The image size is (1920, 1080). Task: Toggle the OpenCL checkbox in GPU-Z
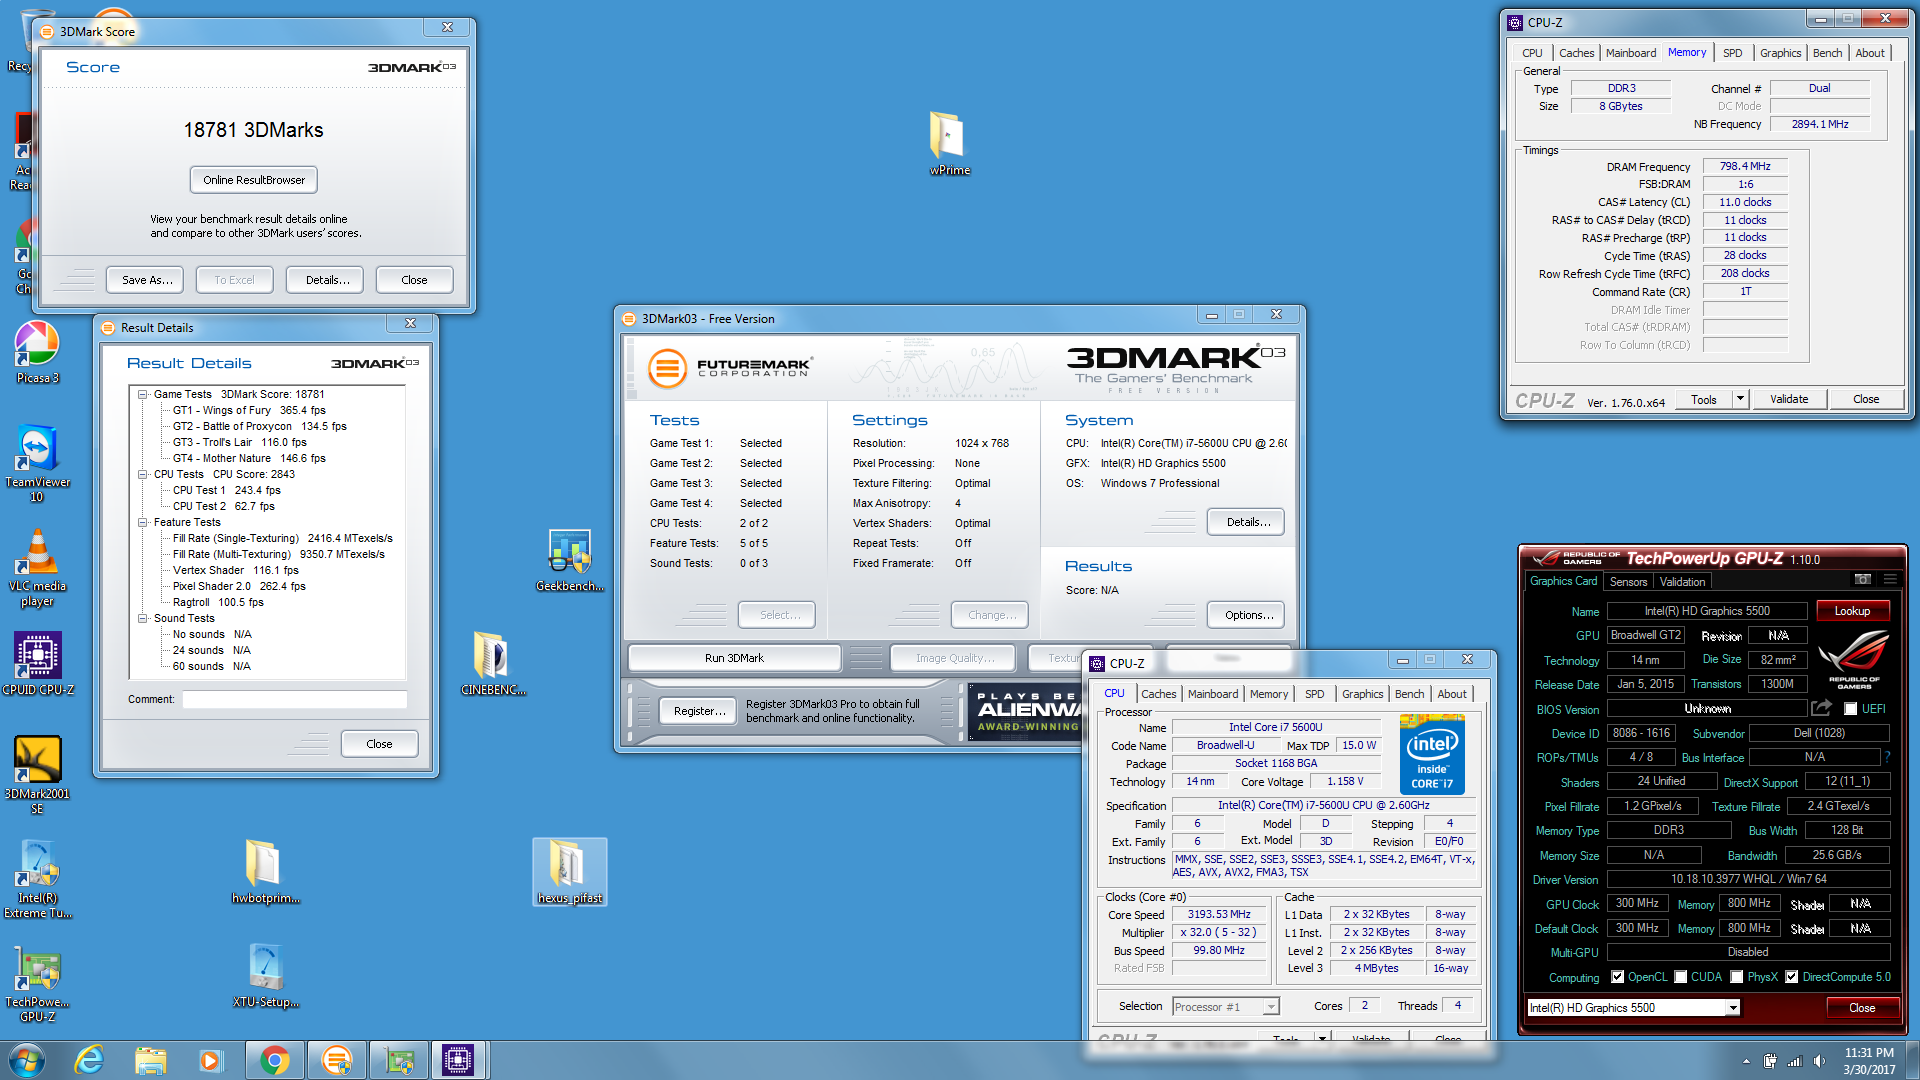[x=1617, y=977]
